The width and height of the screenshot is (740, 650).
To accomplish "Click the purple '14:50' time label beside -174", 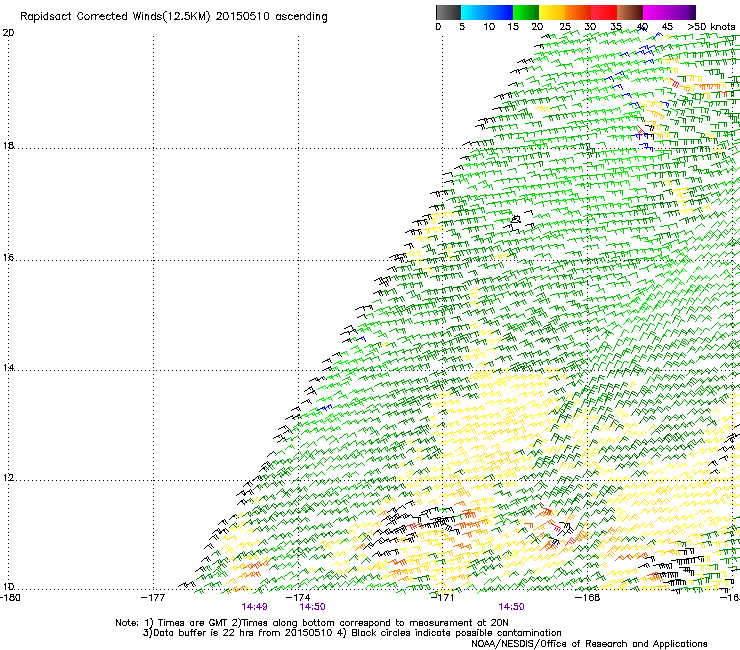I will click(312, 607).
